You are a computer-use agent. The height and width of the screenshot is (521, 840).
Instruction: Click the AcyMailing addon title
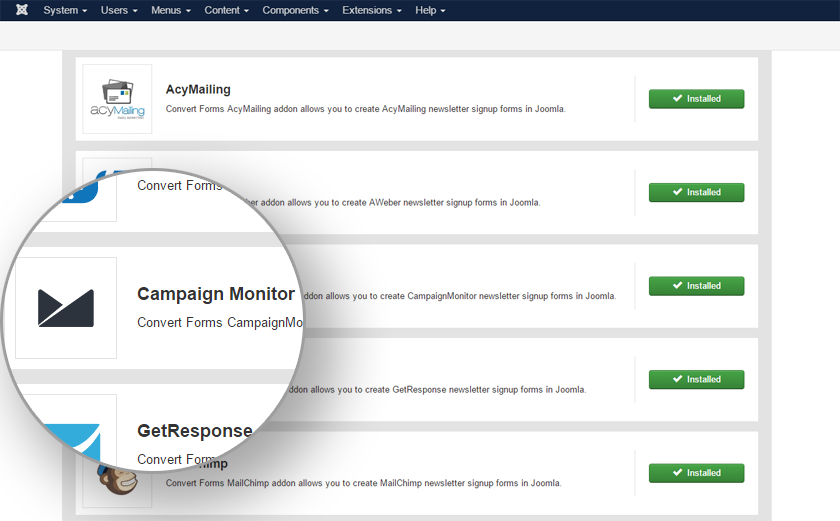point(198,89)
